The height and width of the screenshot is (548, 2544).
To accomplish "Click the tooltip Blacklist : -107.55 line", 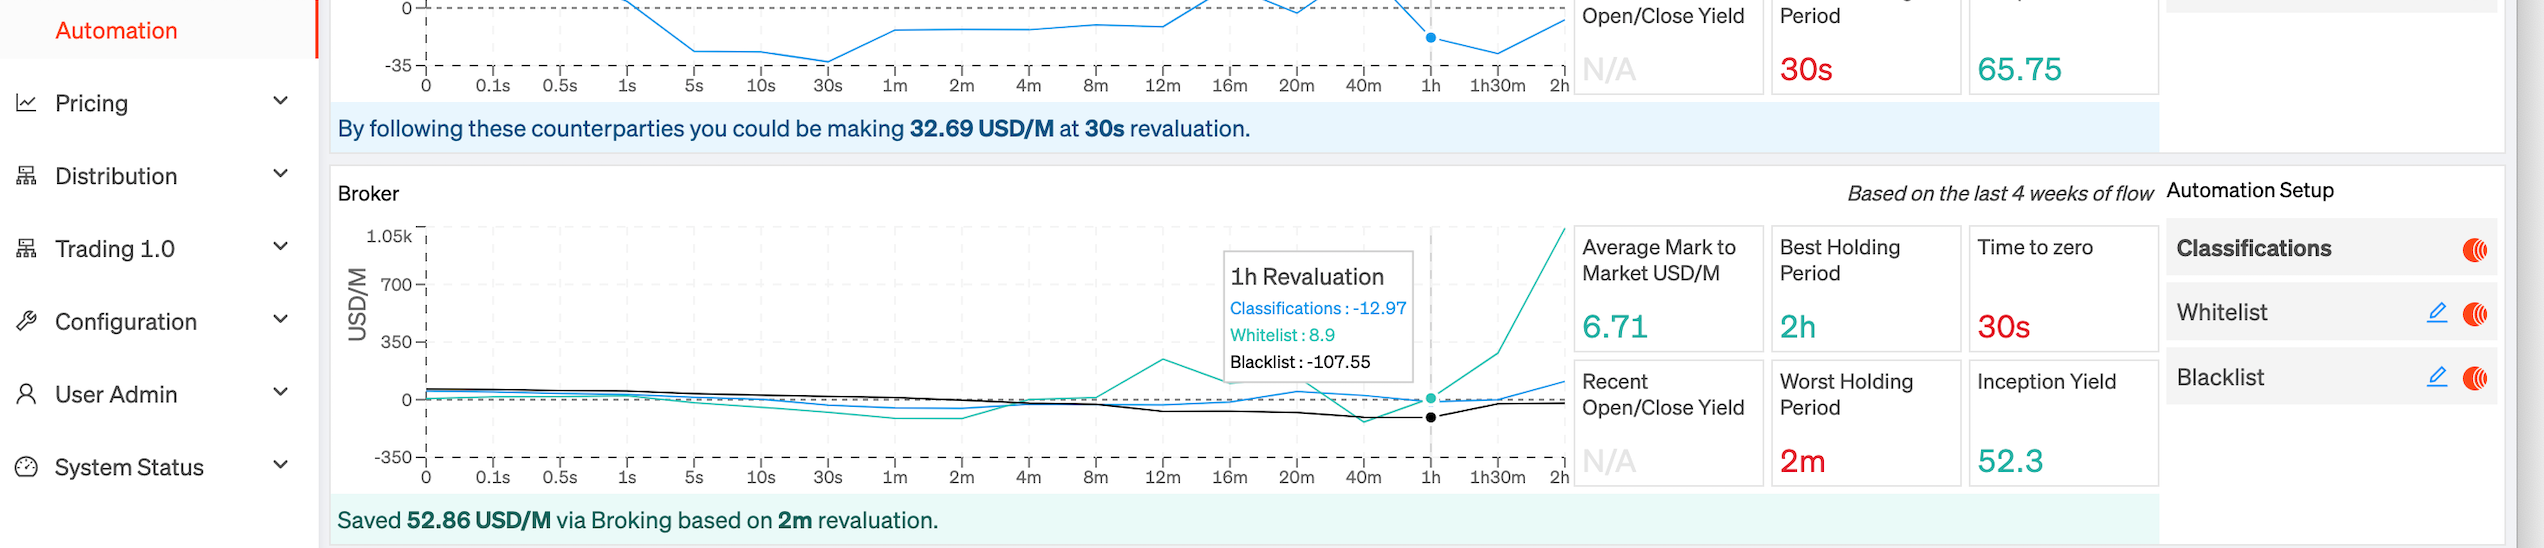I will [x=1300, y=363].
